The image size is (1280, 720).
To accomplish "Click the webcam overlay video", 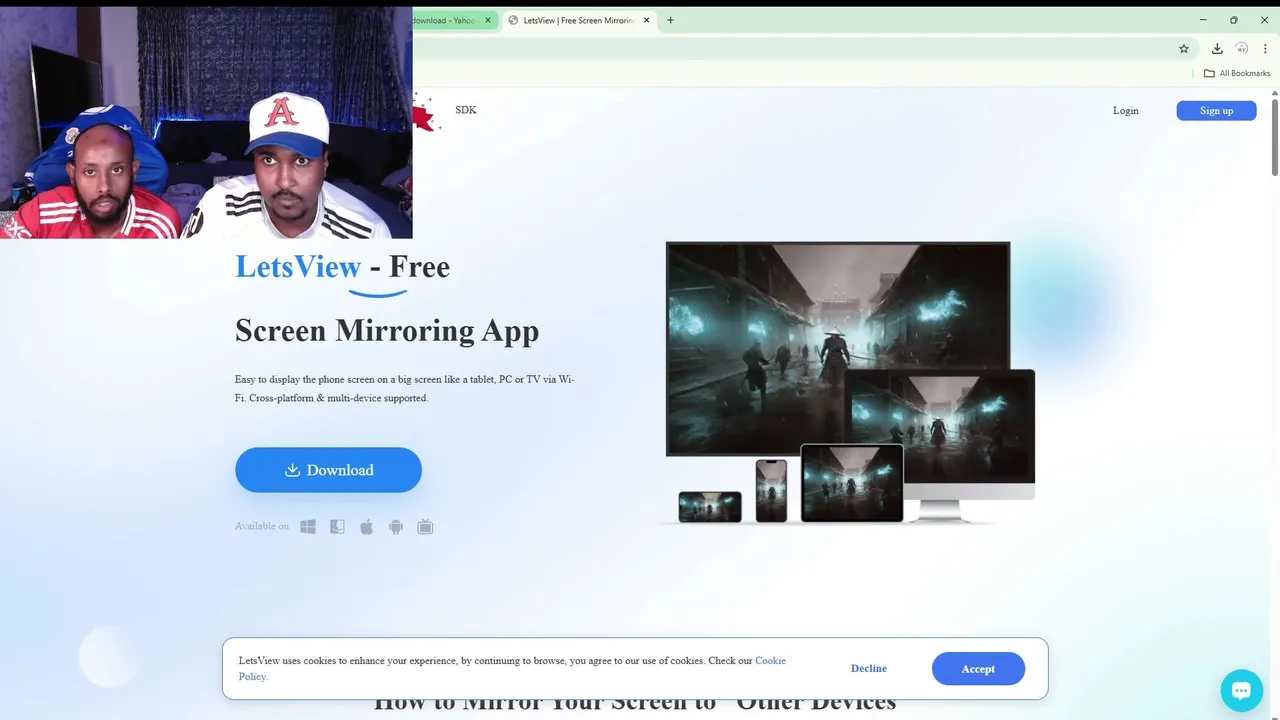I will click(x=206, y=123).
